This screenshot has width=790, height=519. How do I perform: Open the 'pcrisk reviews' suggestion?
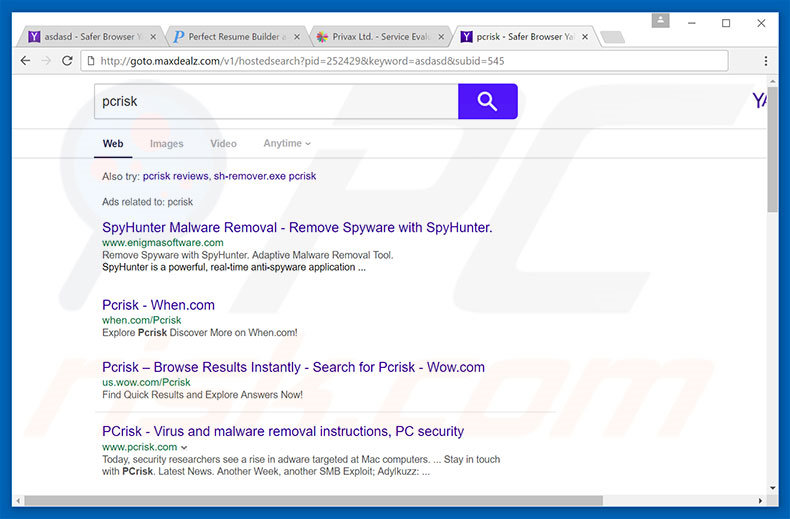tap(175, 176)
